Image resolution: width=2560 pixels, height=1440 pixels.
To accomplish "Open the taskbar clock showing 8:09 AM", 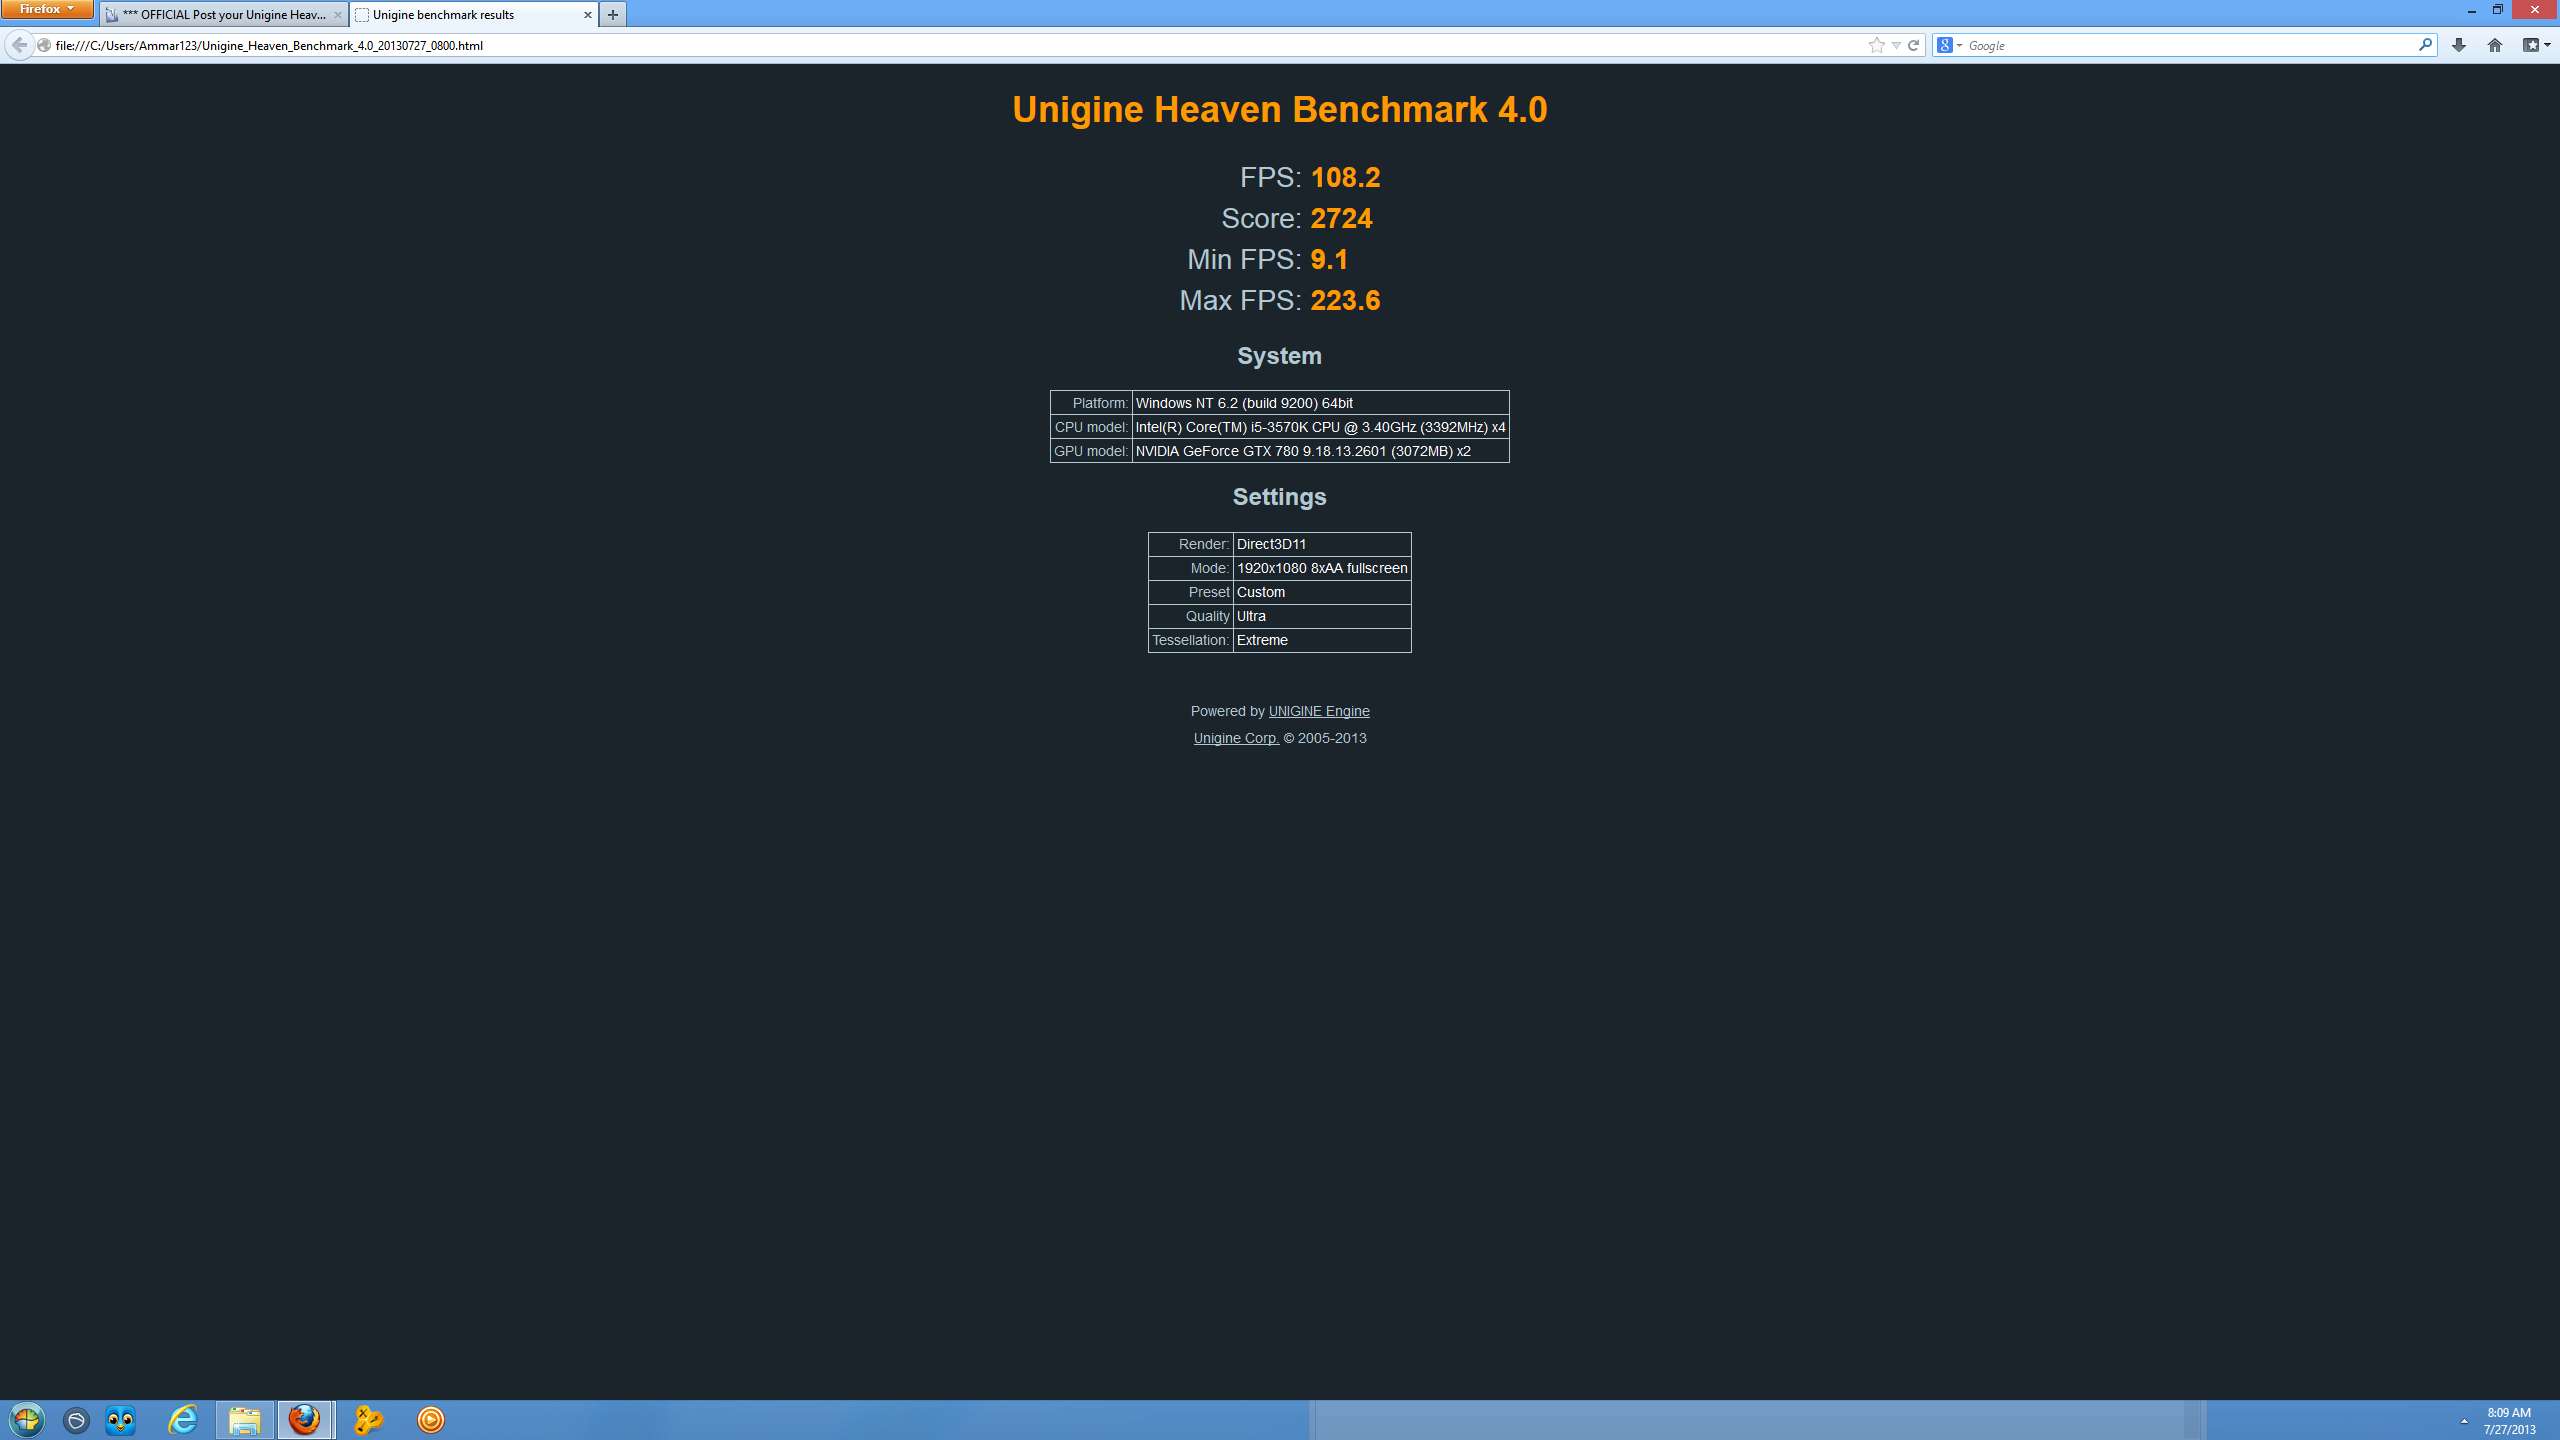I will tap(2509, 1421).
